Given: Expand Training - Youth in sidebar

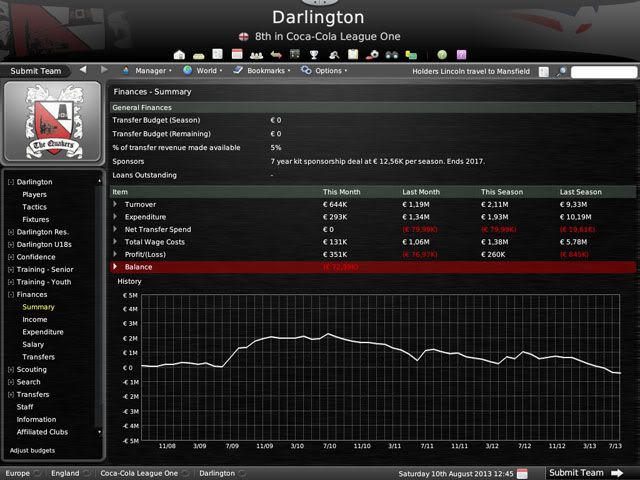Looking at the screenshot, I should 11,282.
